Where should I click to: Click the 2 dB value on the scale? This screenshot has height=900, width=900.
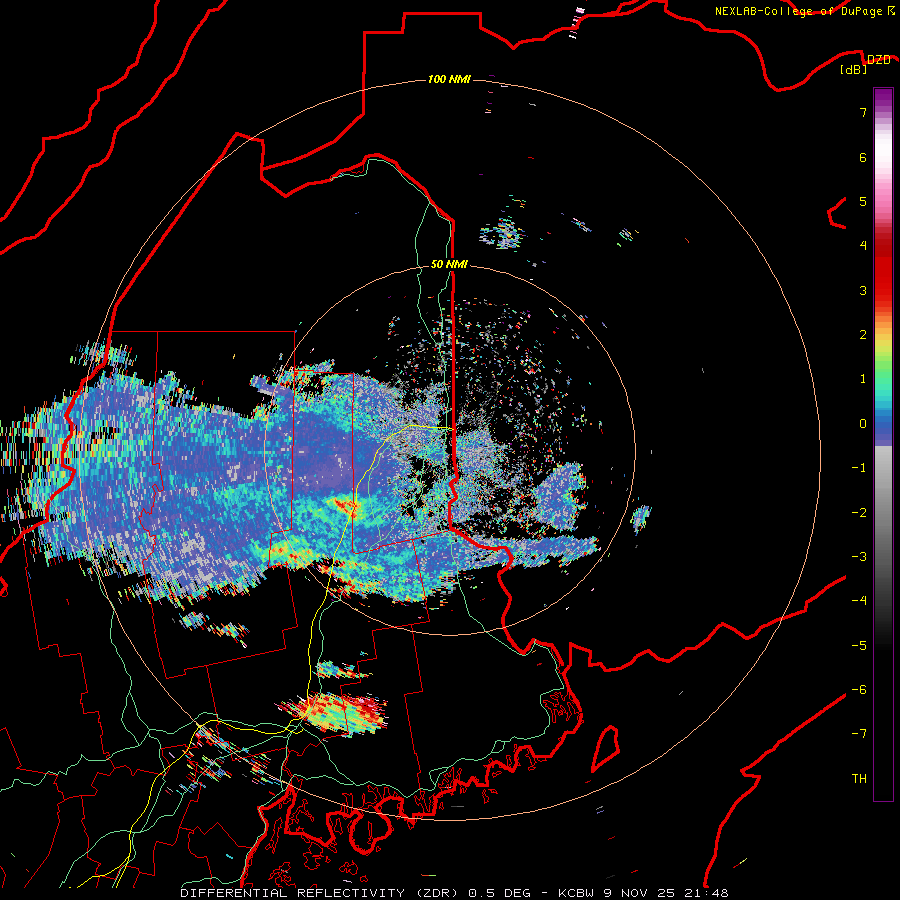point(863,335)
